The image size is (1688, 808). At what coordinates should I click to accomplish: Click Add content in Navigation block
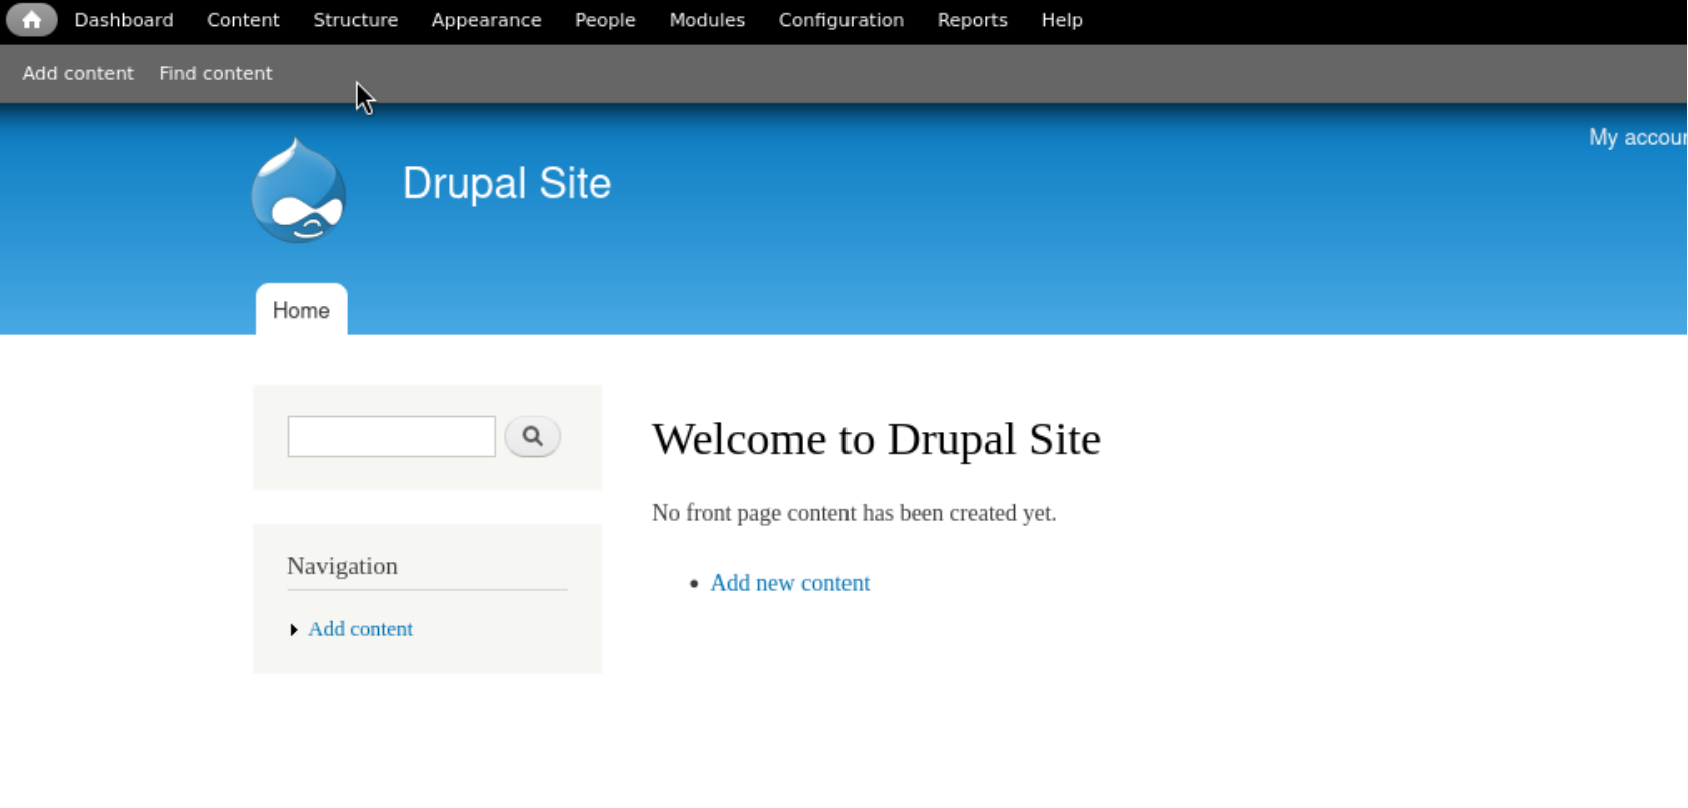360,629
